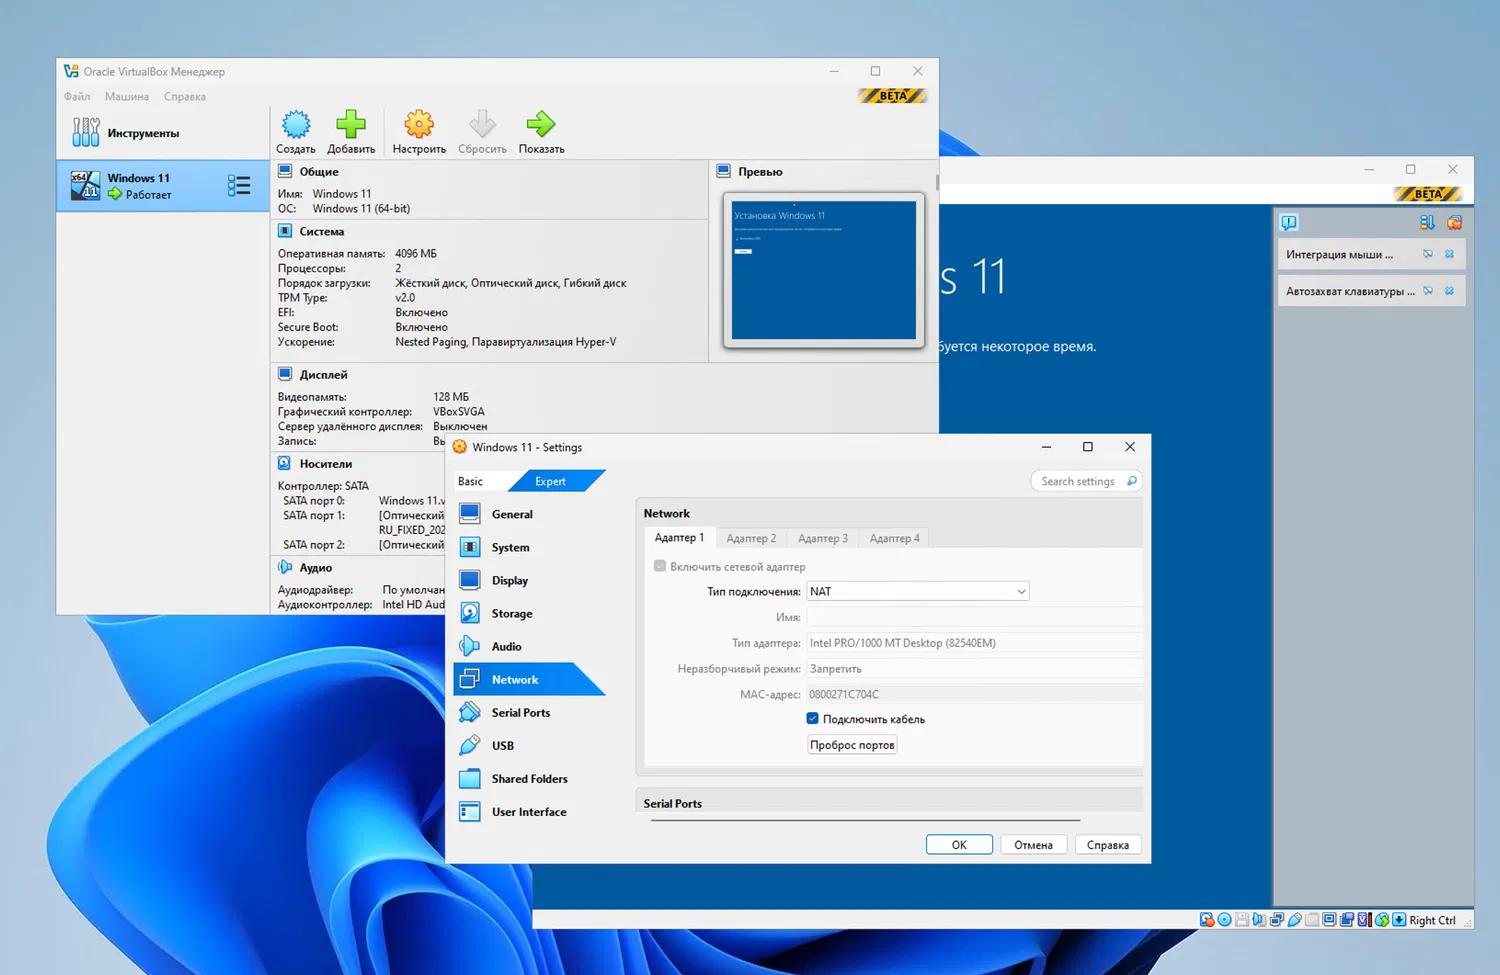Click the Проброс портов button

tap(852, 745)
